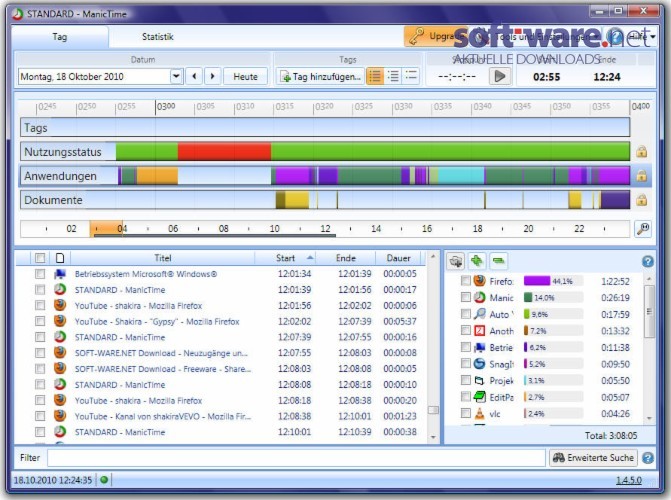This screenshot has height=500, width=671.
Task: Check YouTube Kanal von shakiraVEVO row checkbox
Action: [x=40, y=416]
